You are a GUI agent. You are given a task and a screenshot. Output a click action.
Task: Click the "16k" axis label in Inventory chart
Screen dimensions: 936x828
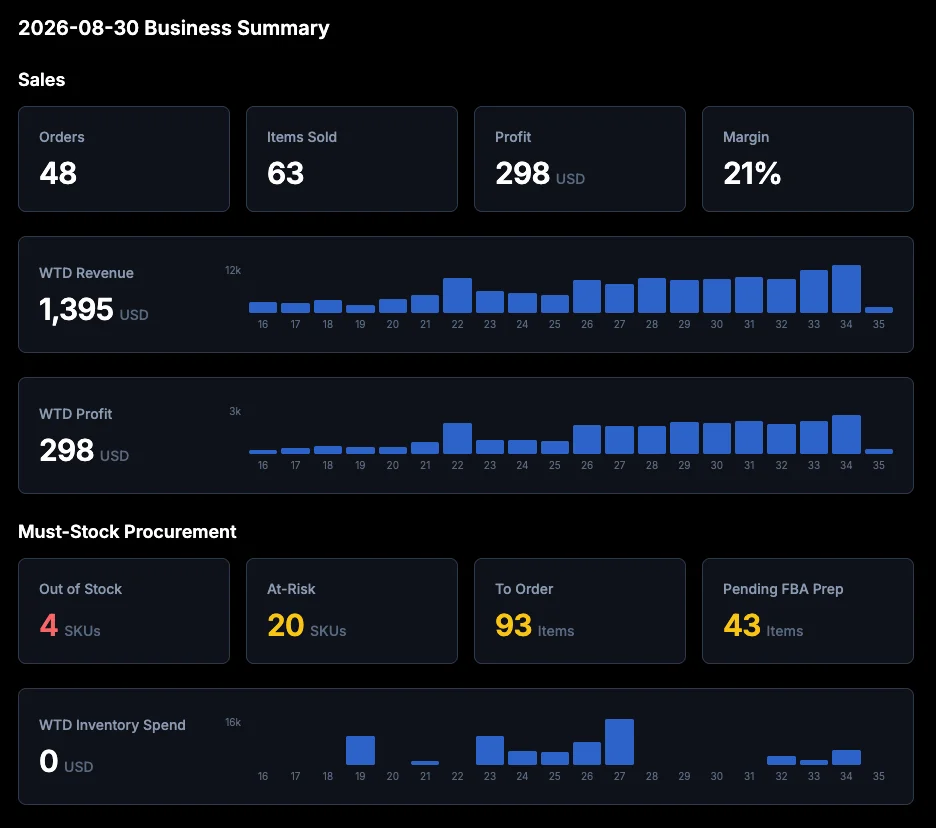tap(233, 722)
